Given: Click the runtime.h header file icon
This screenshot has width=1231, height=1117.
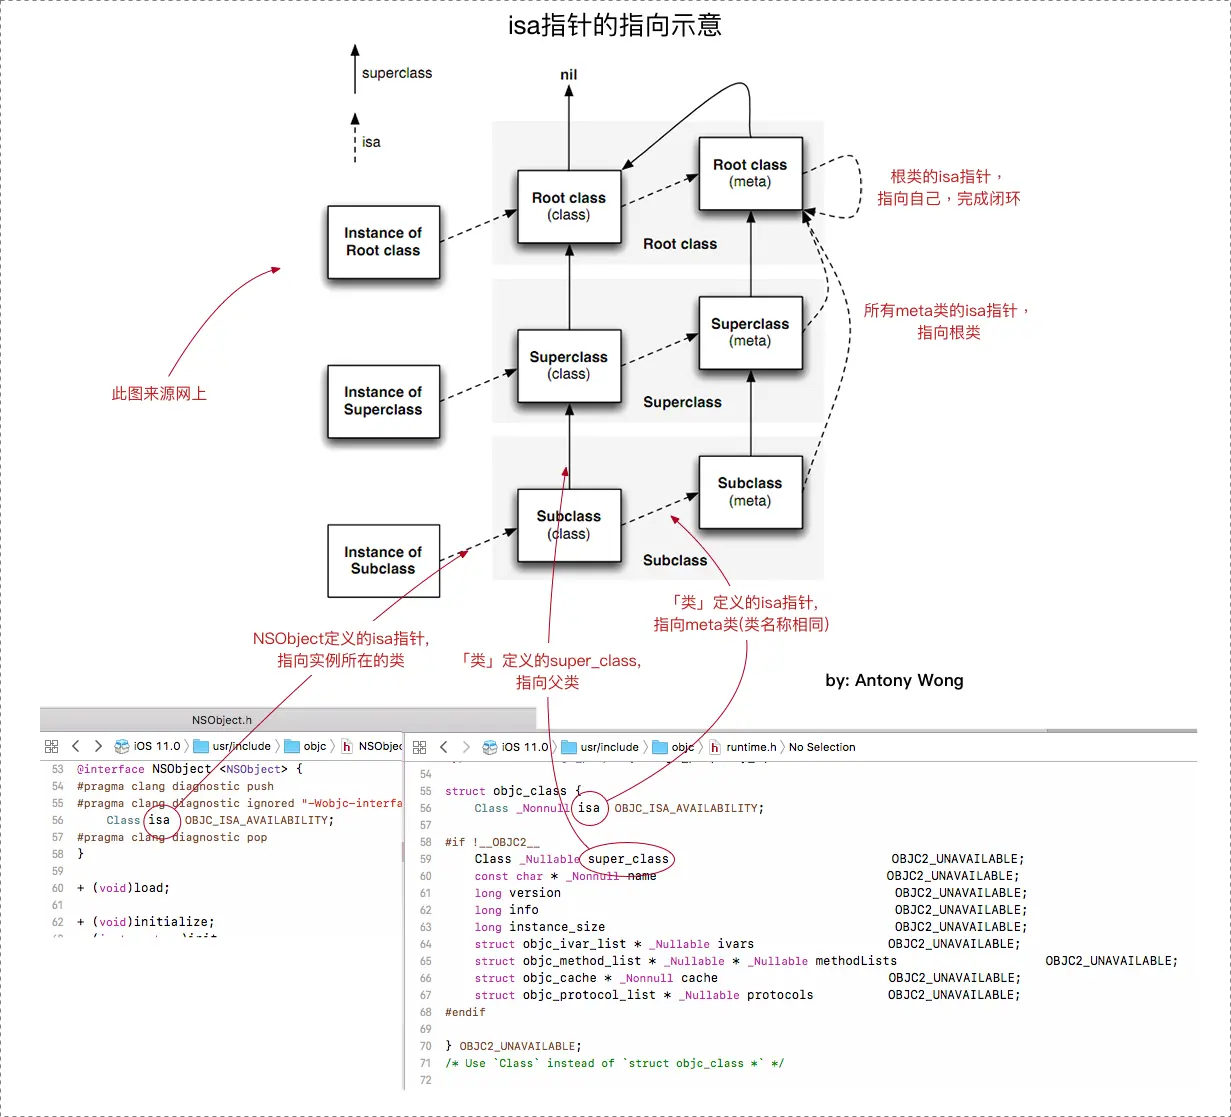Looking at the screenshot, I should (x=715, y=747).
